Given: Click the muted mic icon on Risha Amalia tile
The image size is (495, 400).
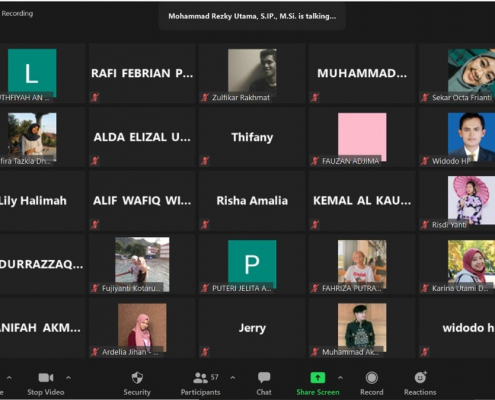Looking at the screenshot, I should (x=205, y=225).
